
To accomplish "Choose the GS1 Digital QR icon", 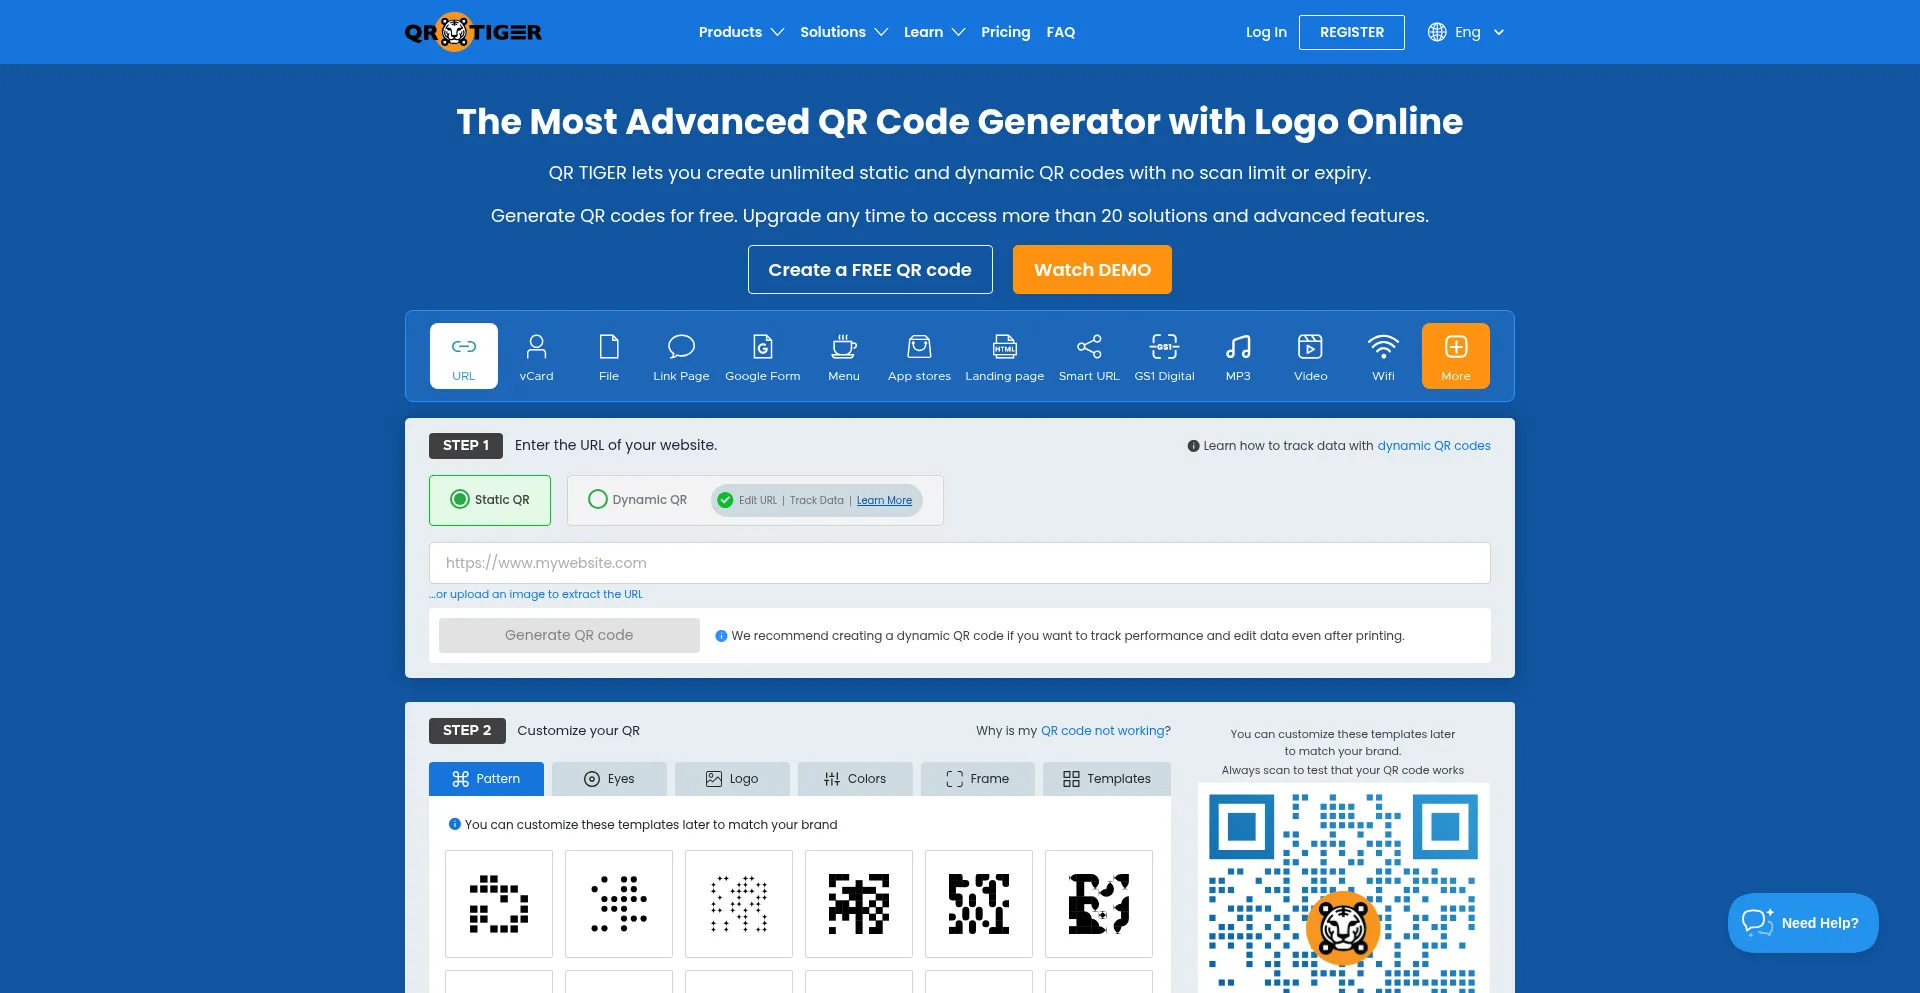I will pyautogui.click(x=1164, y=356).
